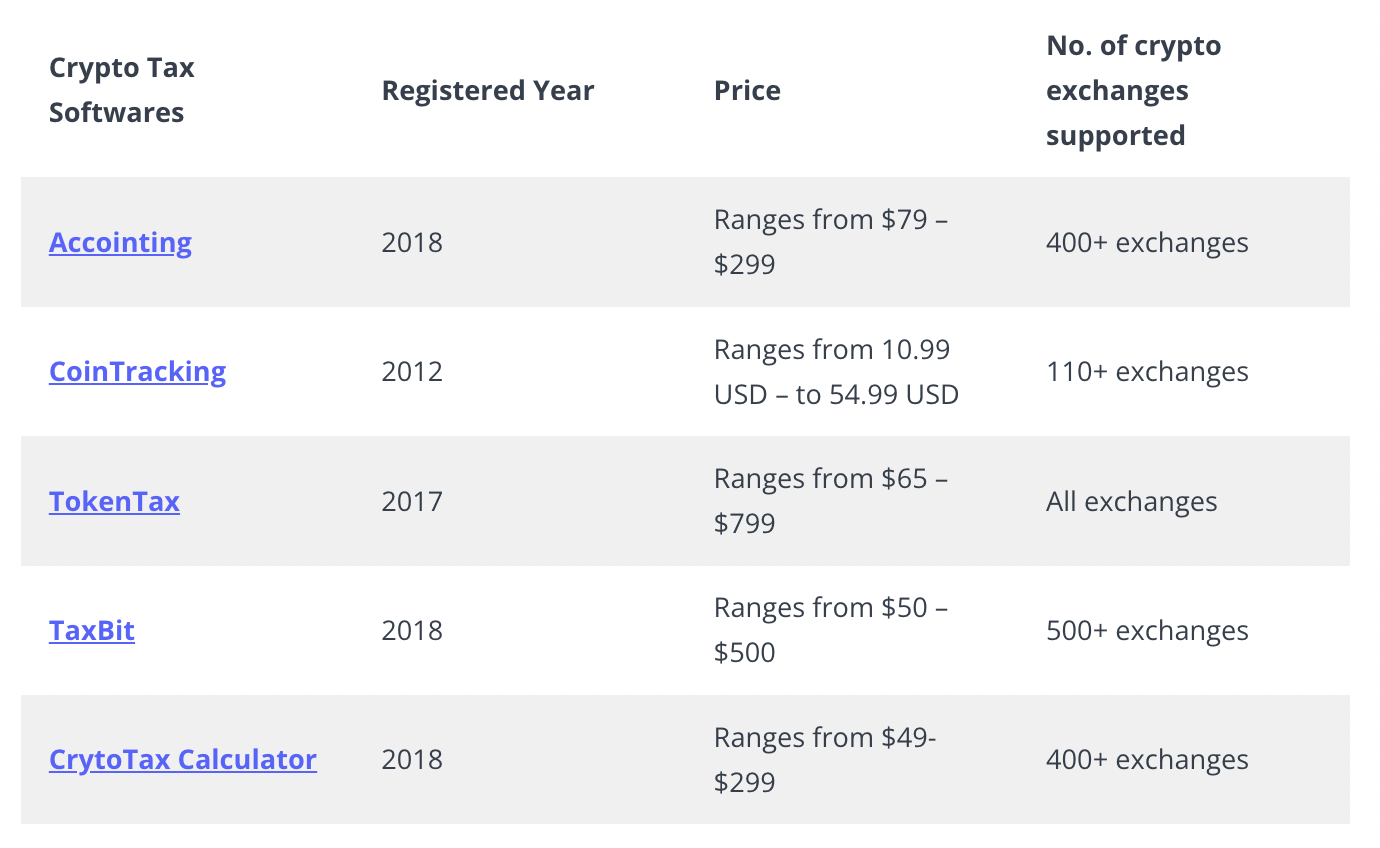Select the All exchanges cell
Viewport: 1380px width, 848px height.
click(x=1131, y=501)
